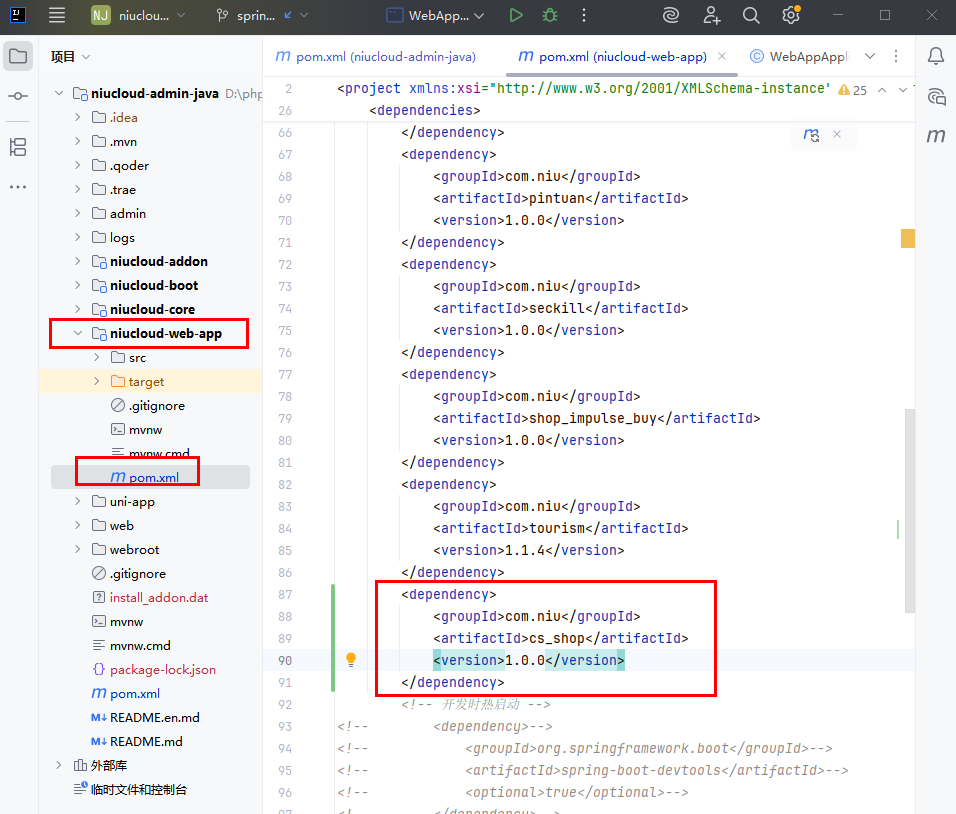Open IDE settings gear icon
This screenshot has height=814, width=956.
791,15
